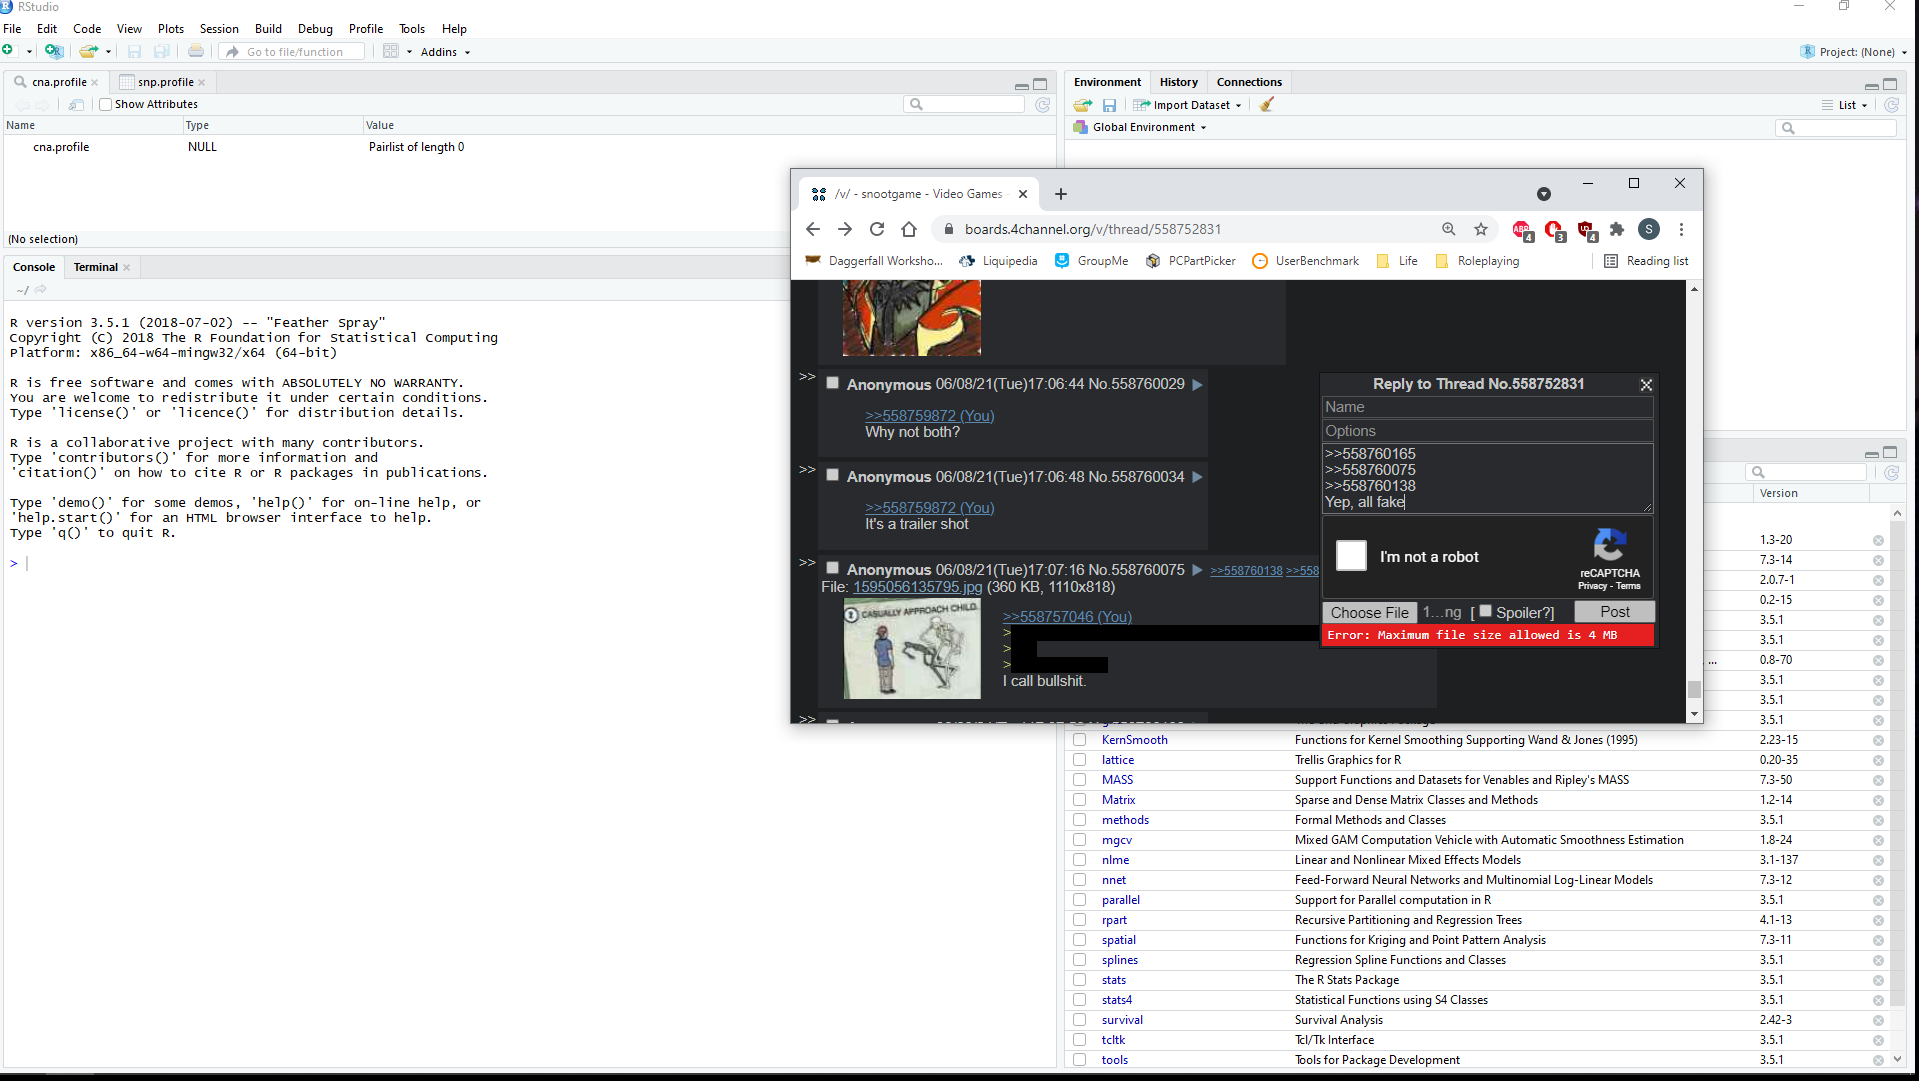1919x1081 pixels.
Task: Click the broom clear-objects icon in Environment pane
Action: coord(1267,105)
